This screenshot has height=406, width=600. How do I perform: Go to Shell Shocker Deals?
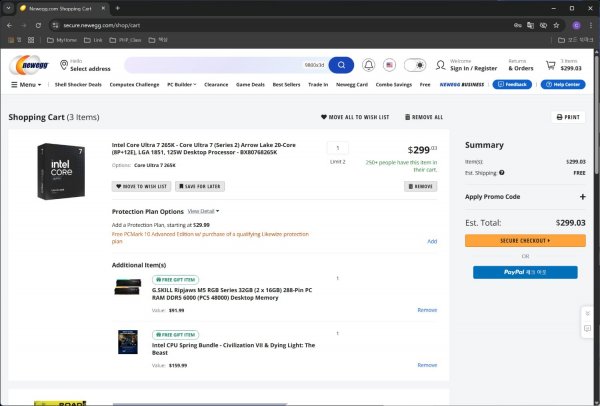pyautogui.click(x=78, y=85)
